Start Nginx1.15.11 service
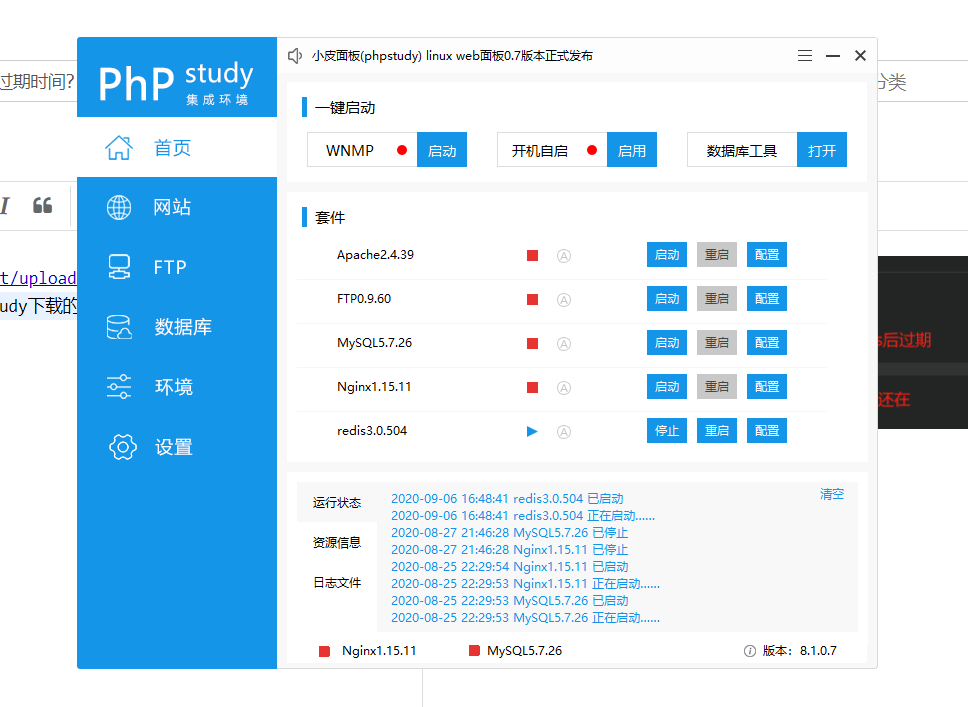 pos(667,387)
